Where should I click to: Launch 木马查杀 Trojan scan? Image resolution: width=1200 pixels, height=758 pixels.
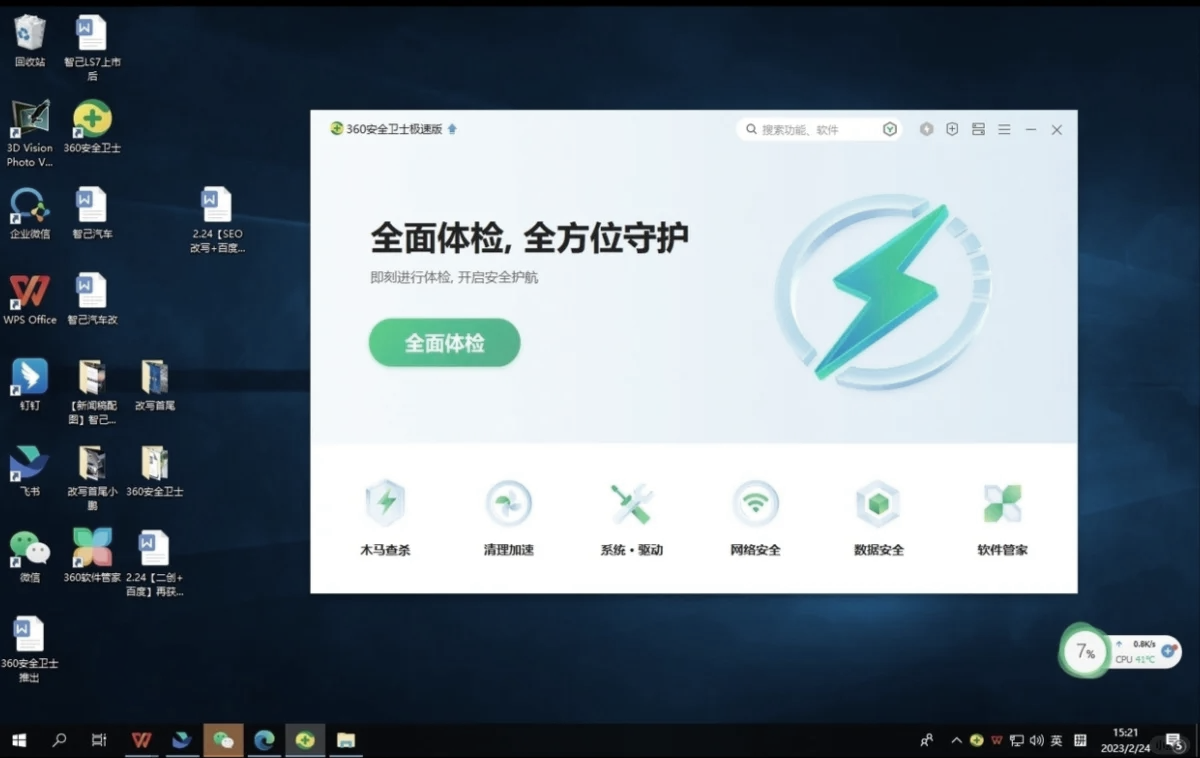coord(385,512)
